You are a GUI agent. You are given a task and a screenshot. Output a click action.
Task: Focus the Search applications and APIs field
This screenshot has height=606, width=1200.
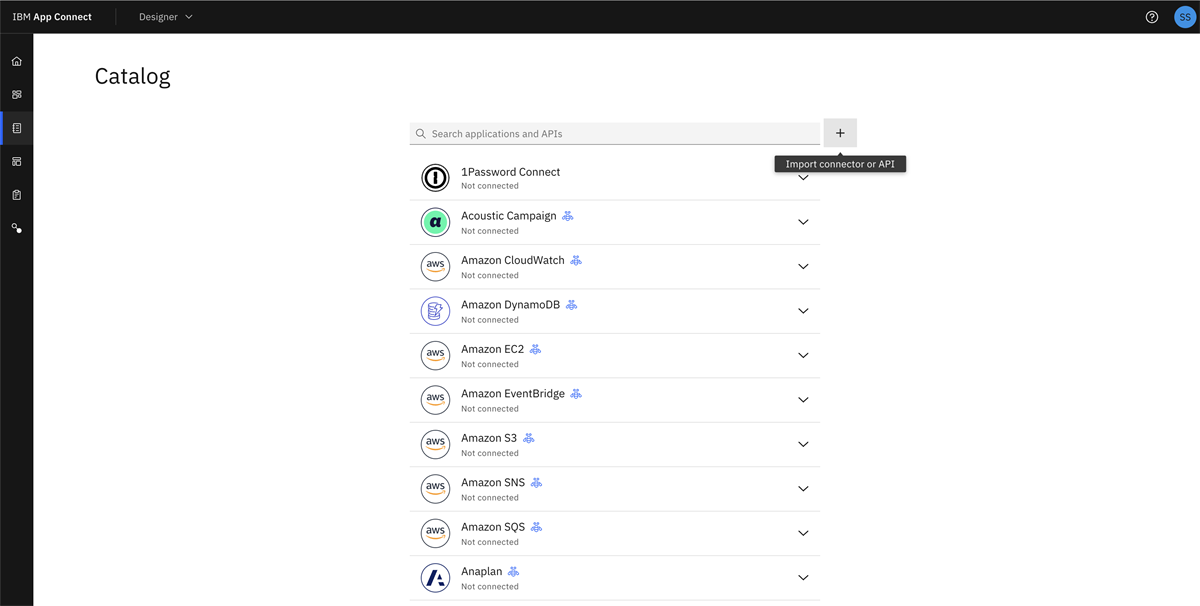615,134
